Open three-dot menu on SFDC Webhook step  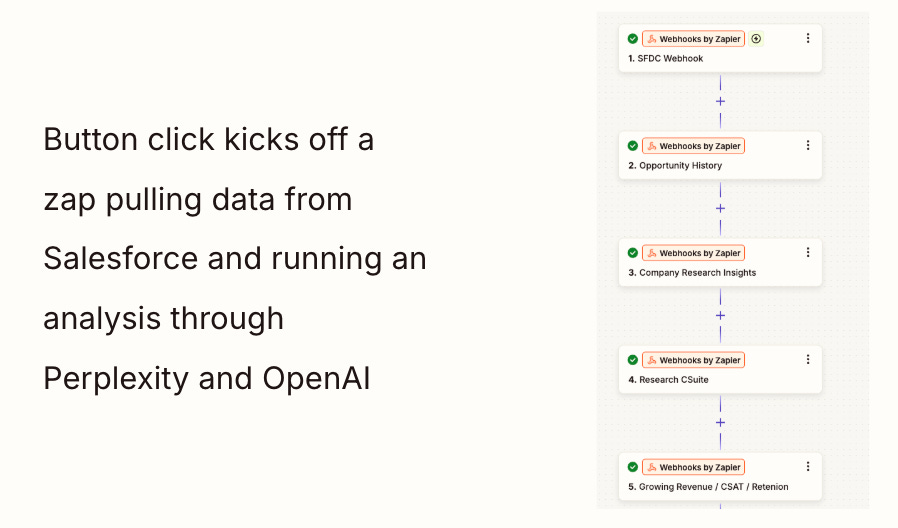point(808,38)
